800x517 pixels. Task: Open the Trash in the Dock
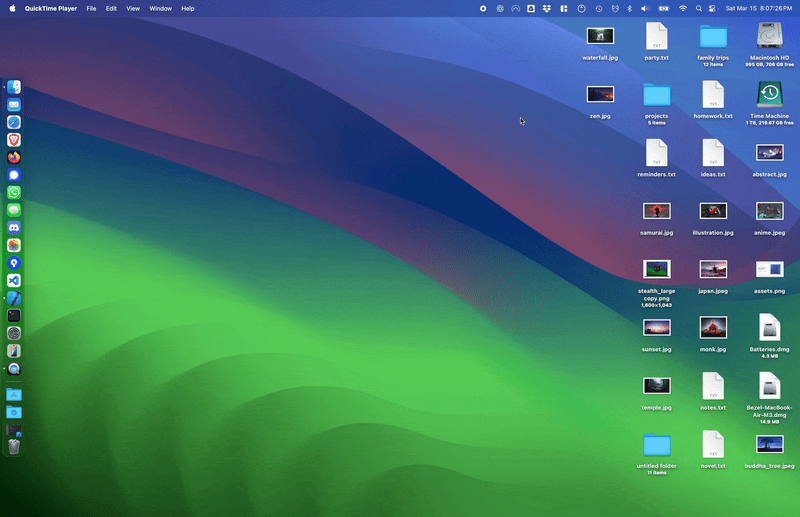(14, 447)
